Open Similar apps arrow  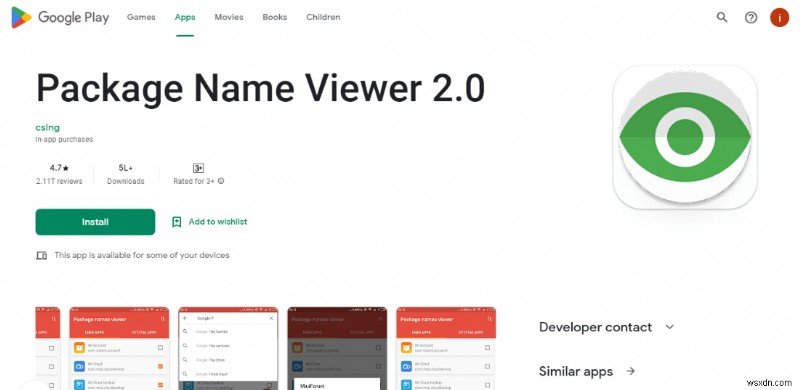(631, 371)
